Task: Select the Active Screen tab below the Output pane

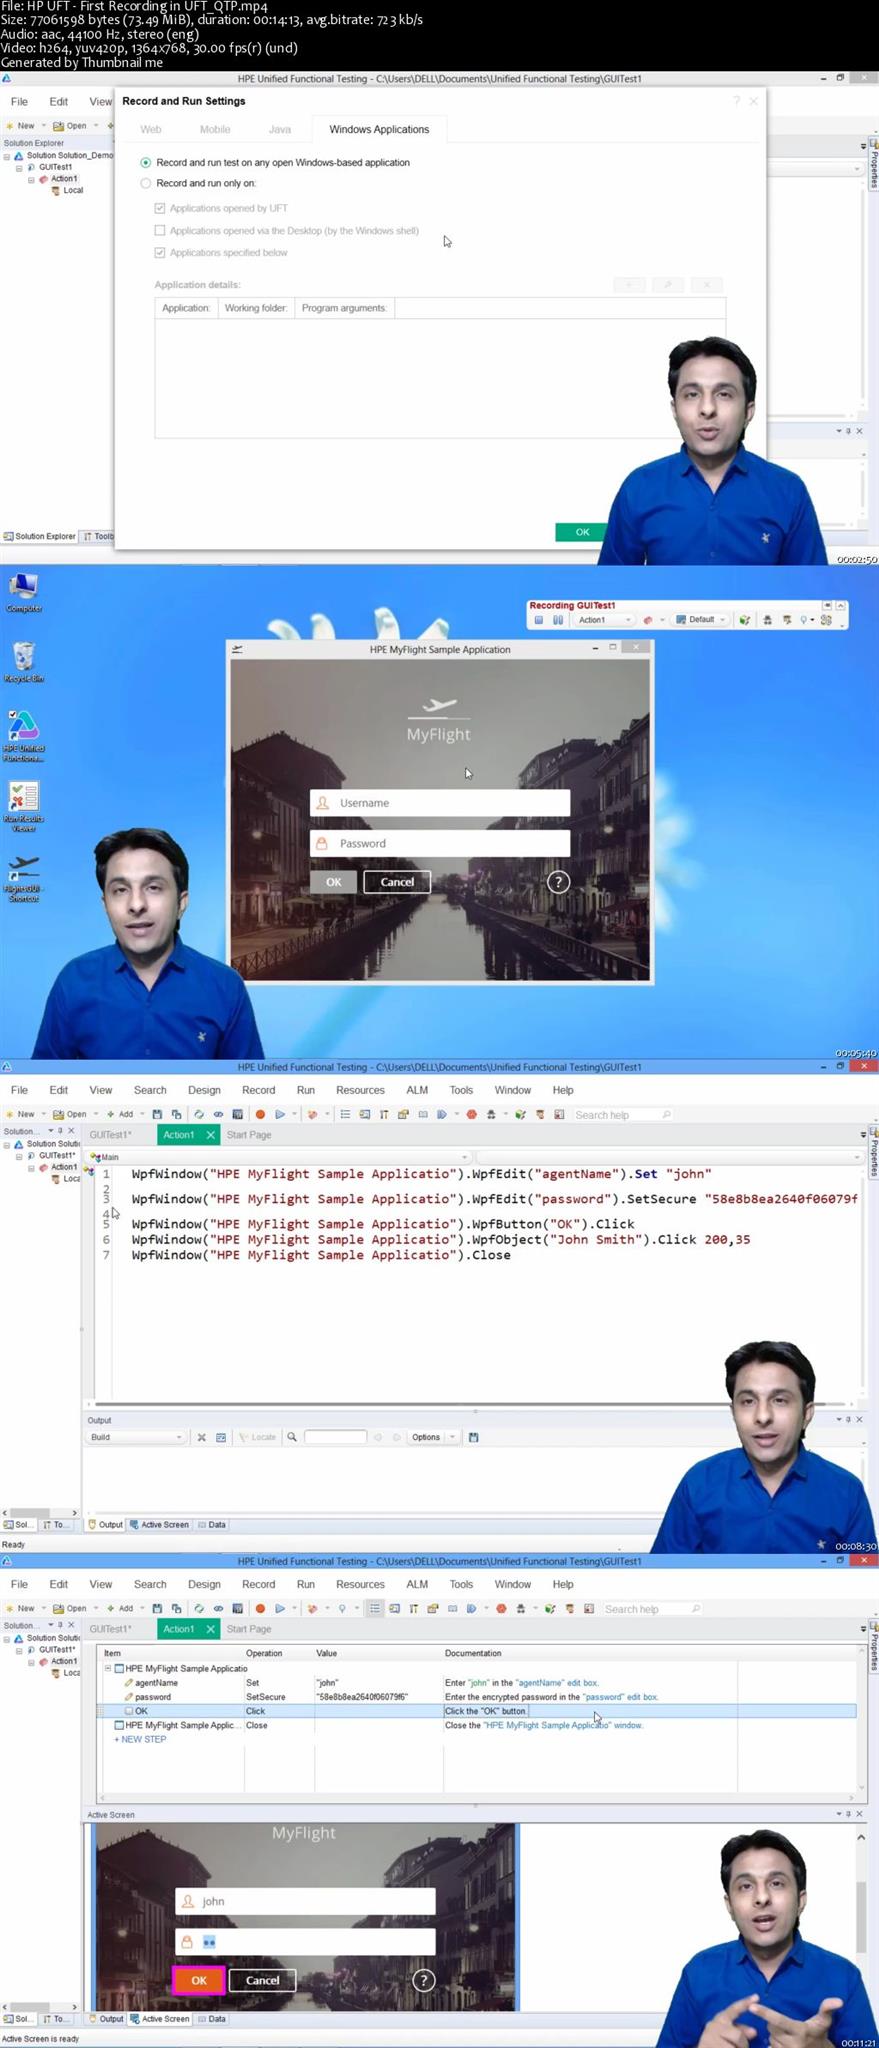Action: pos(159,1524)
